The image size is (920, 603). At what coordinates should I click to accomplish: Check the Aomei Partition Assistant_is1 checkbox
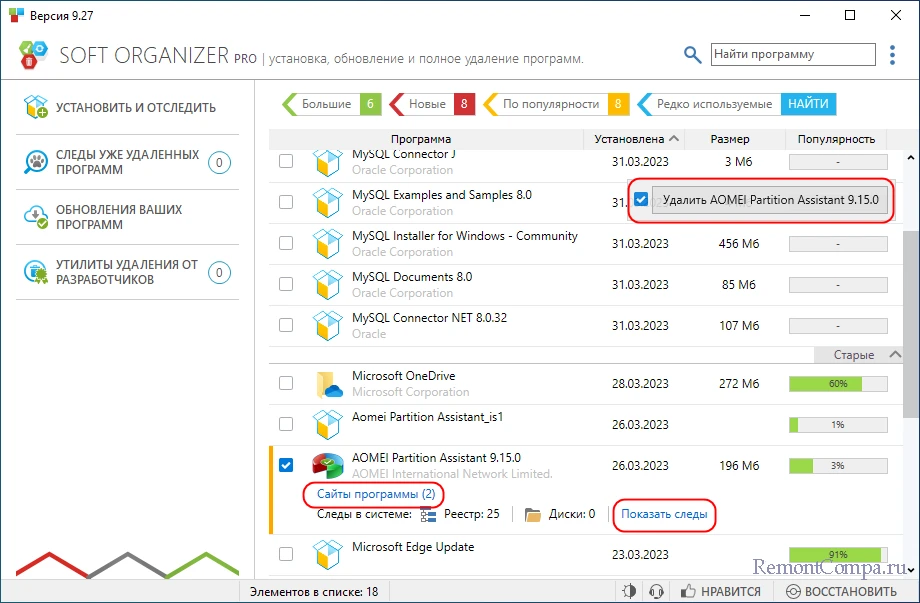[x=286, y=425]
